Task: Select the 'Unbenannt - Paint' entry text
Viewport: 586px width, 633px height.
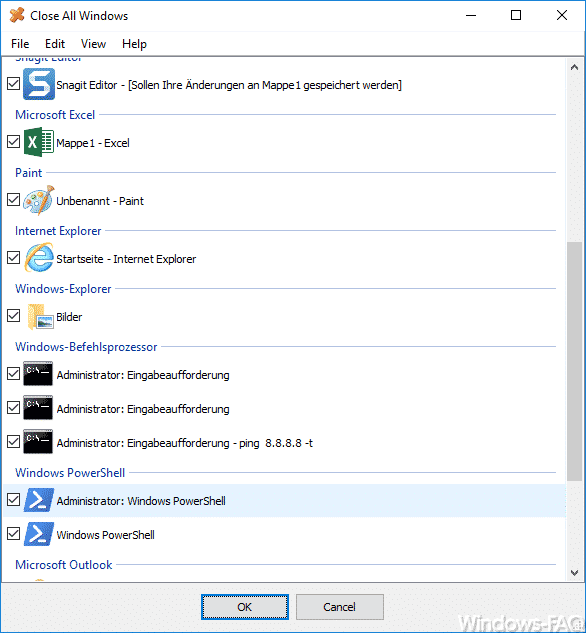Action: point(100,201)
